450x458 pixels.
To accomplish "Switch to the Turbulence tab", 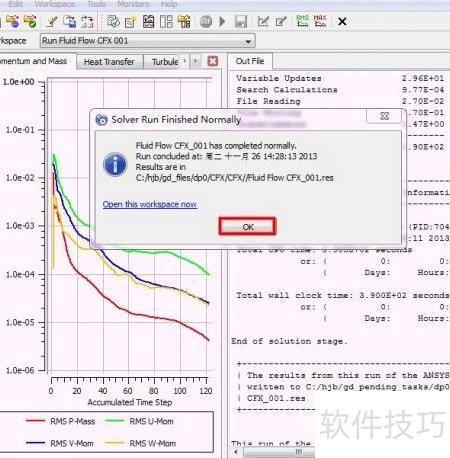I will coord(165,62).
